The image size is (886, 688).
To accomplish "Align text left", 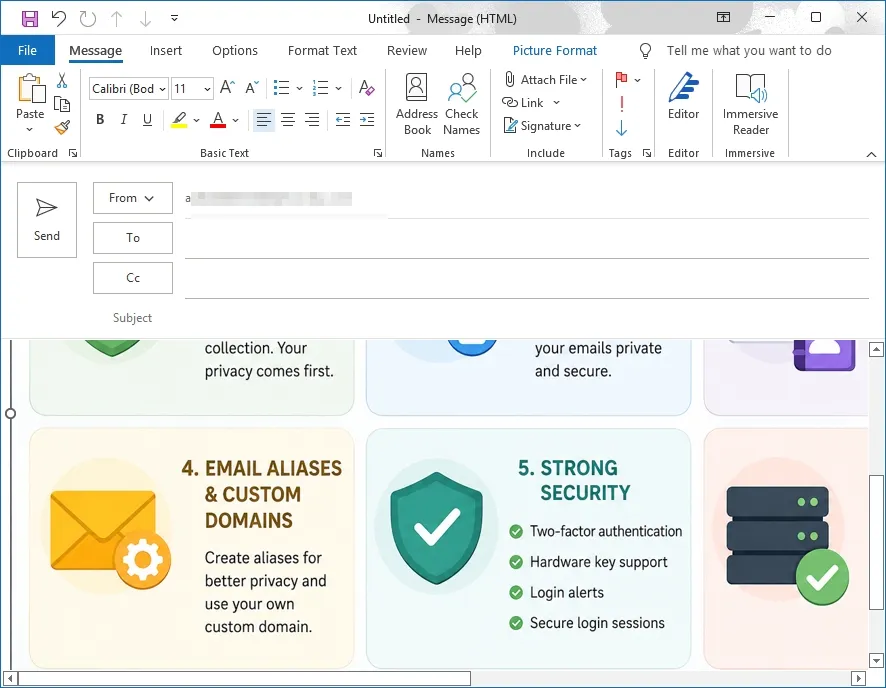I will pos(263,119).
